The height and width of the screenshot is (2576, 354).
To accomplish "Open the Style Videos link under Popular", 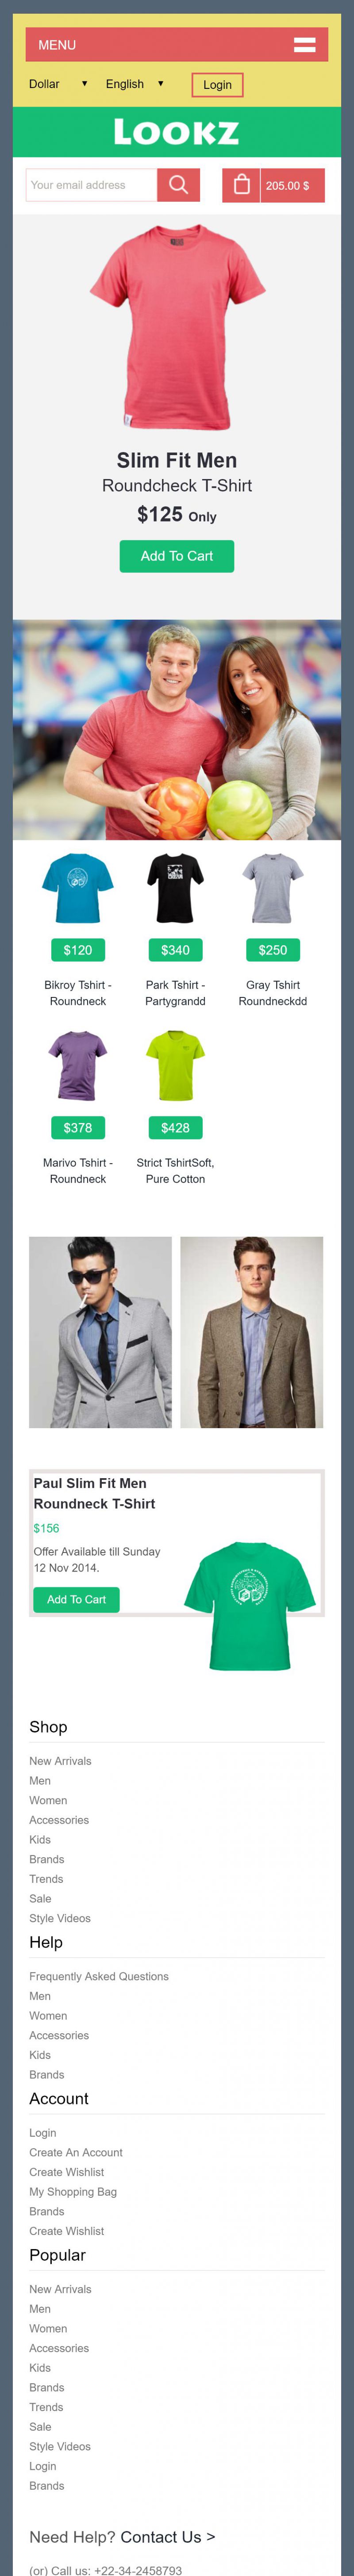I will (60, 2446).
